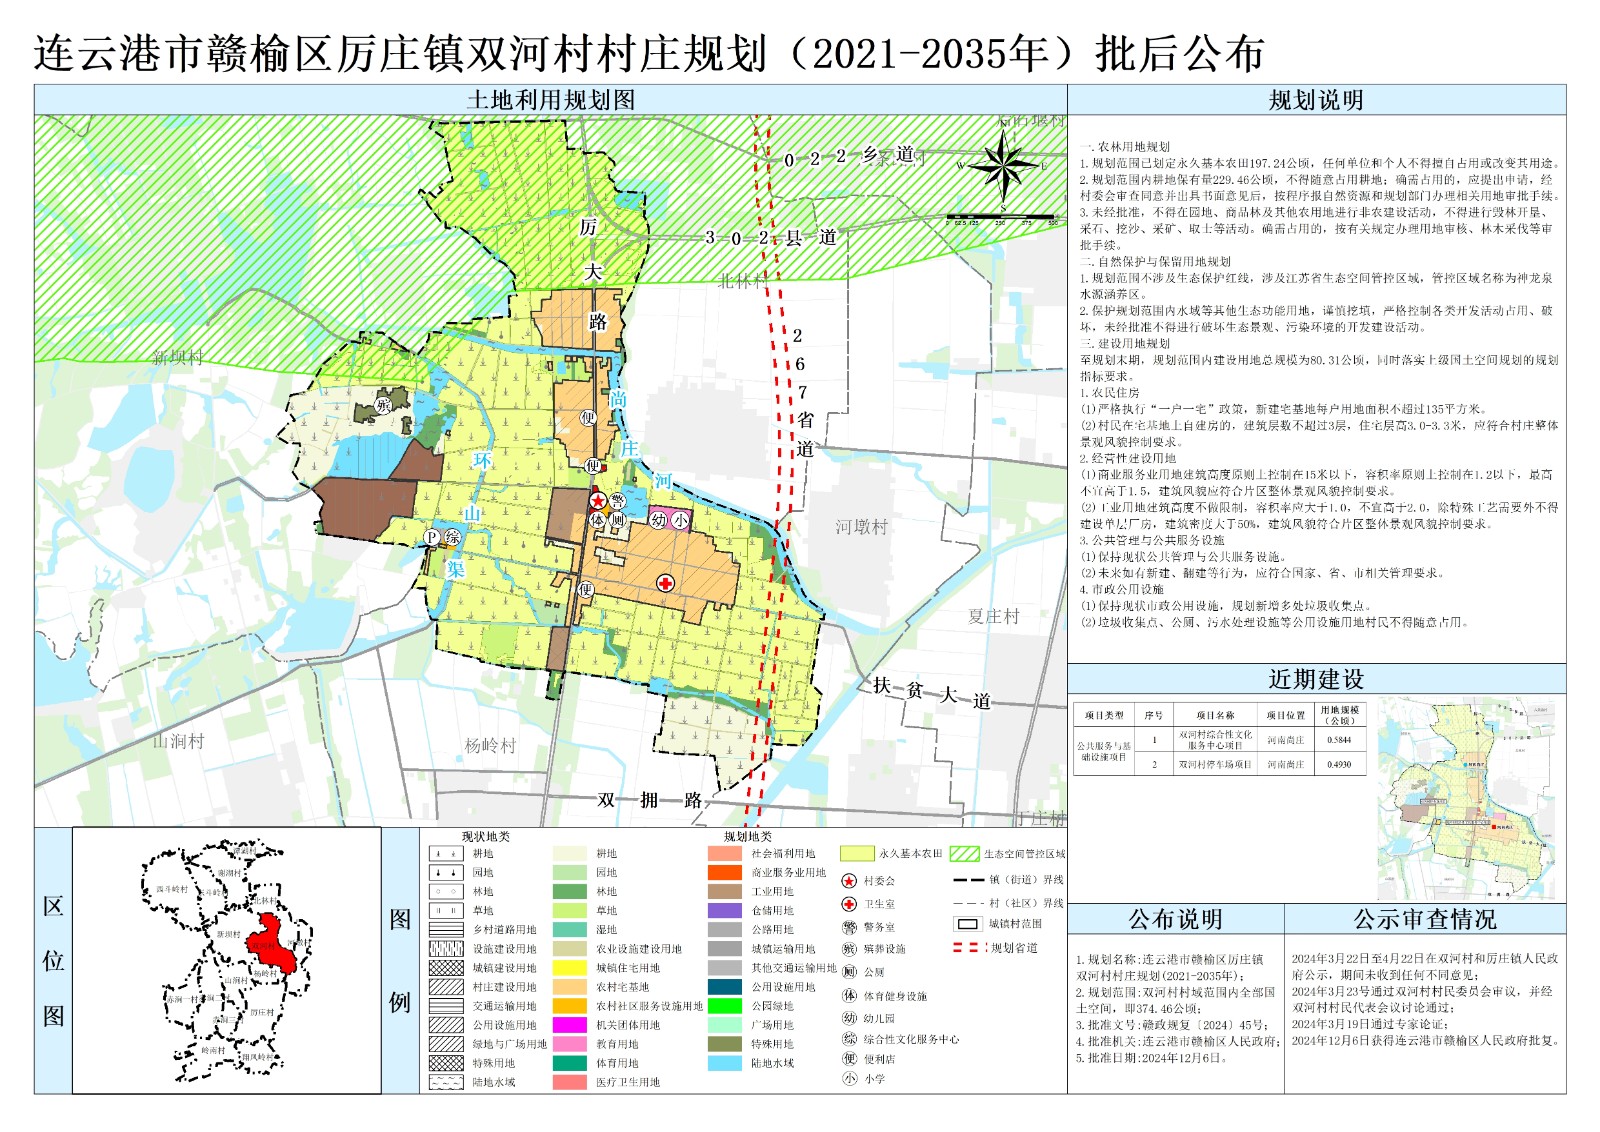Click the 近期建设 mini map thumbnail
Image resolution: width=1600 pixels, height=1132 pixels.
click(1468, 797)
